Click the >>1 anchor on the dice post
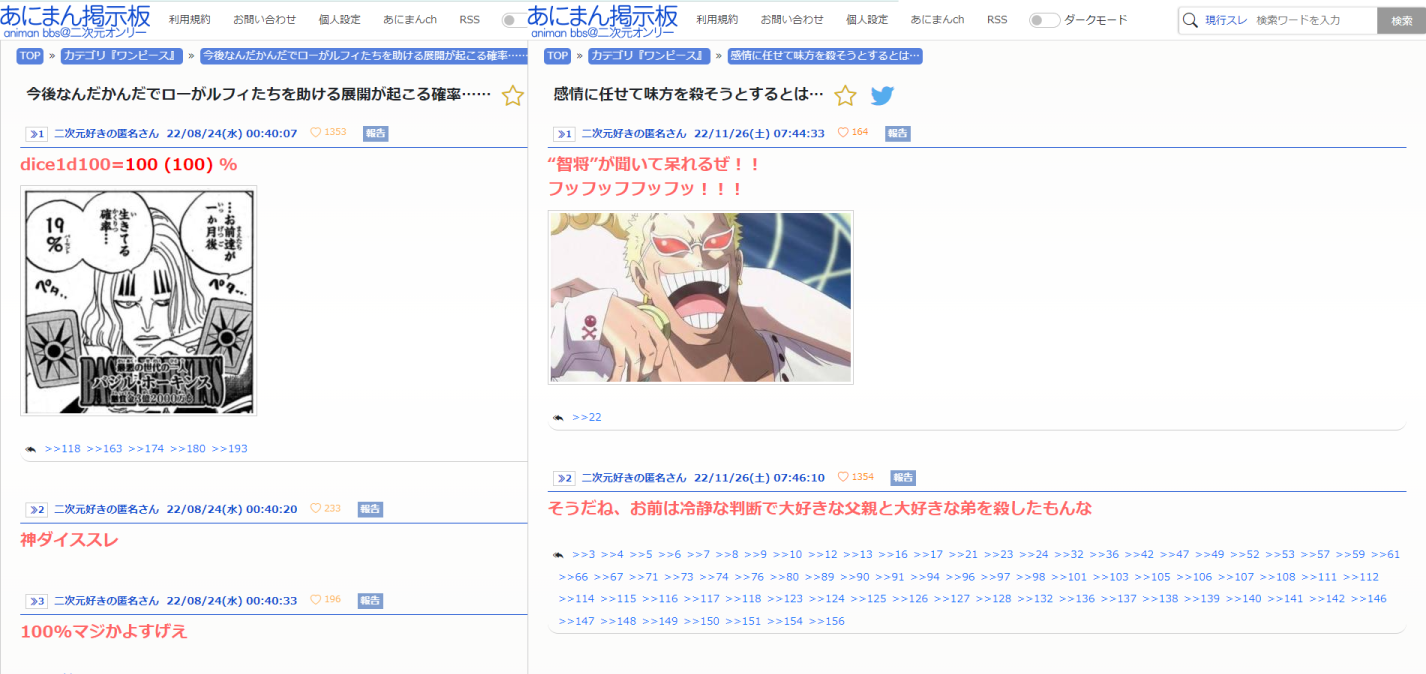 (37, 133)
